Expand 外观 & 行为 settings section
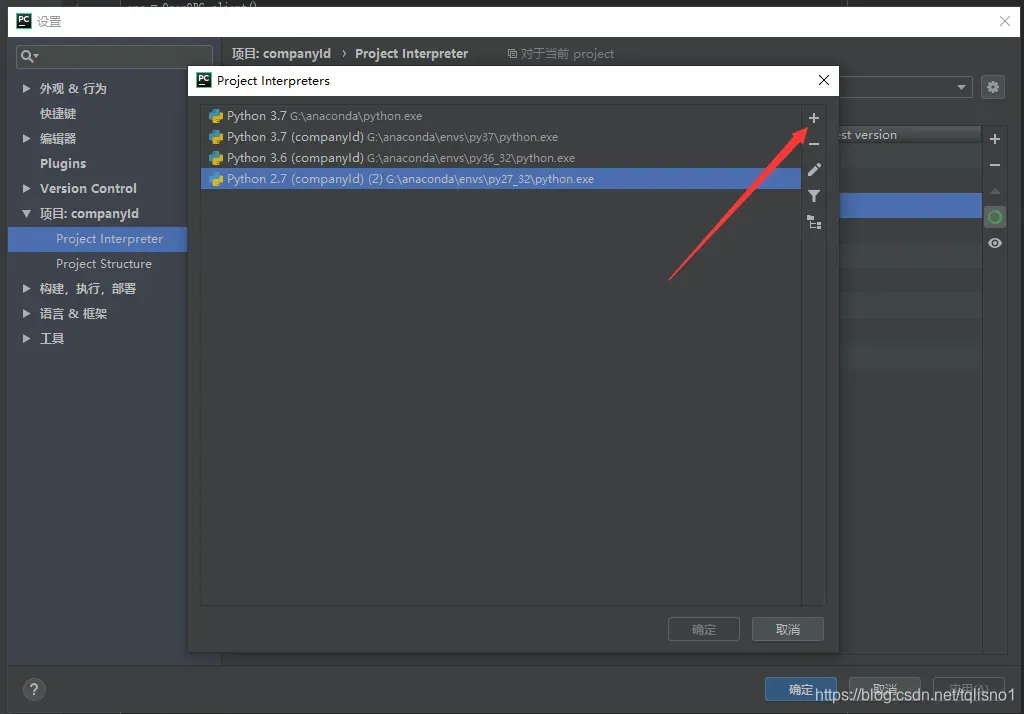Screen dimensions: 1024x714 tap(26, 88)
